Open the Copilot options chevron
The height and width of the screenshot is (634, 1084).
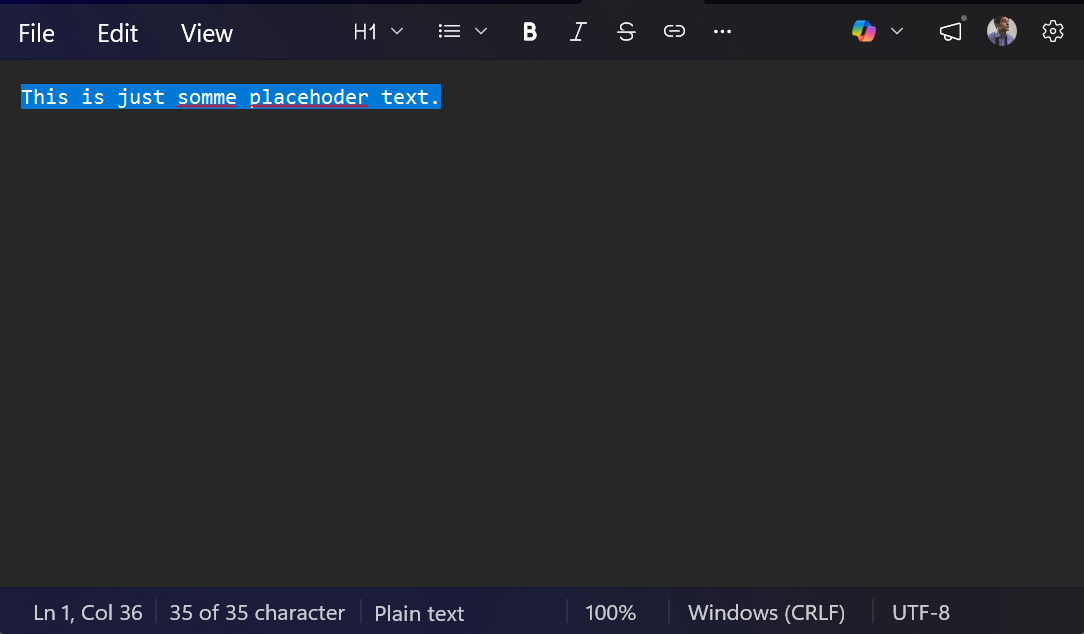(897, 31)
